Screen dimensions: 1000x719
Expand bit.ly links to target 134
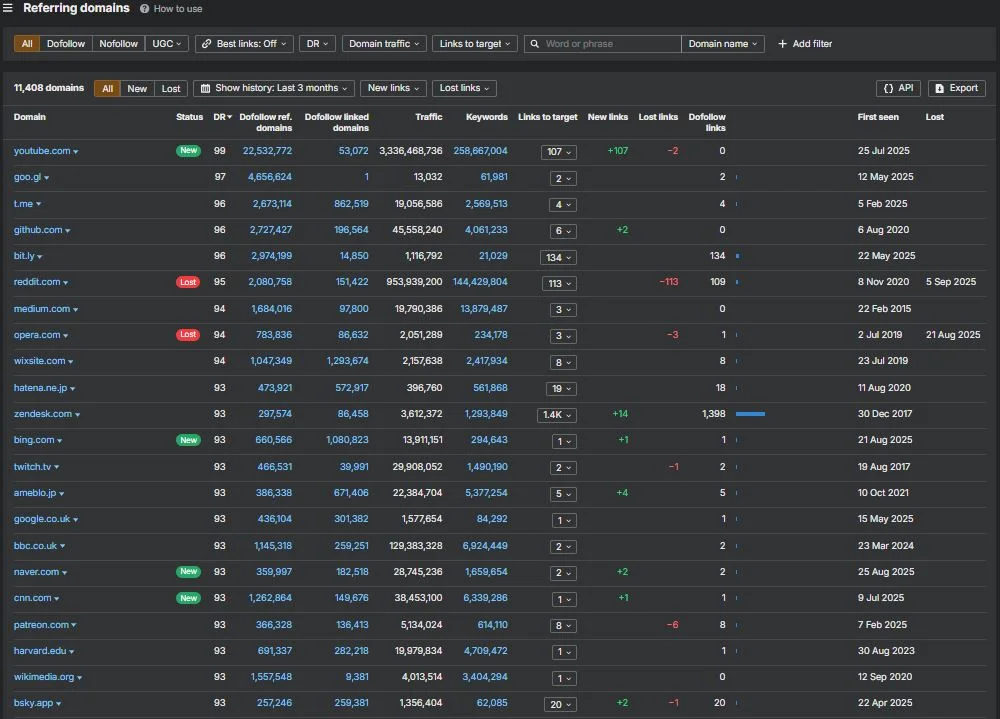[558, 257]
